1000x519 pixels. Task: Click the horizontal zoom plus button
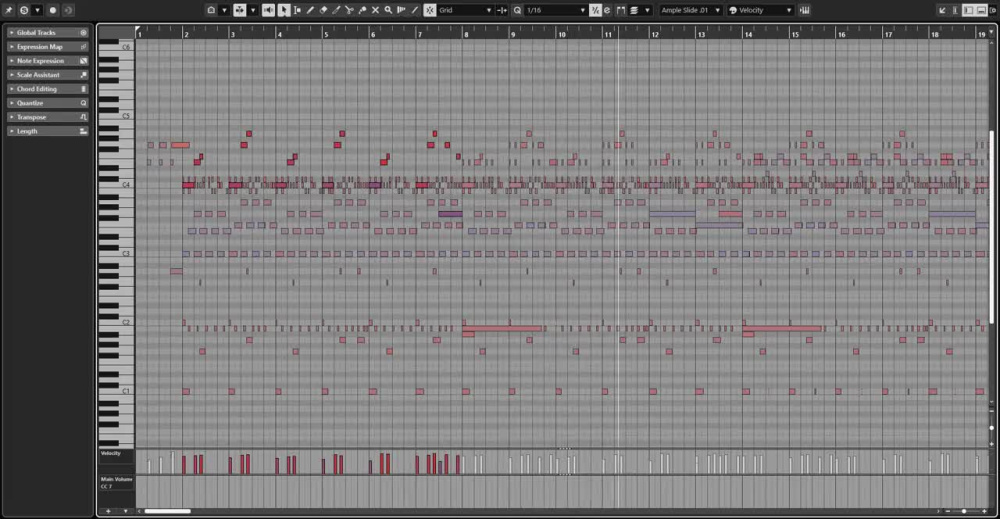[x=984, y=511]
